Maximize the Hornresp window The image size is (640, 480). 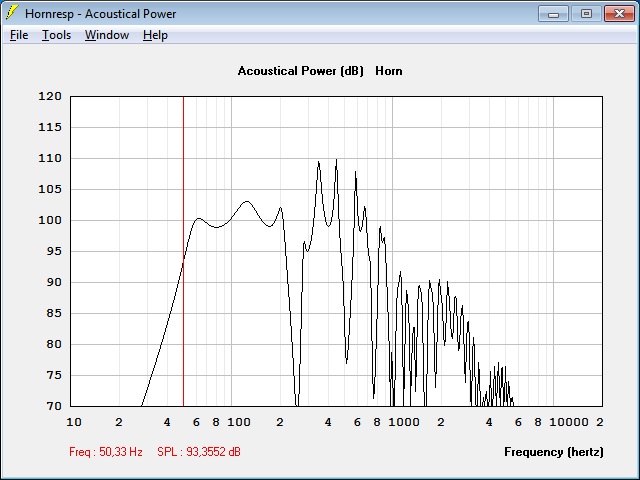586,14
